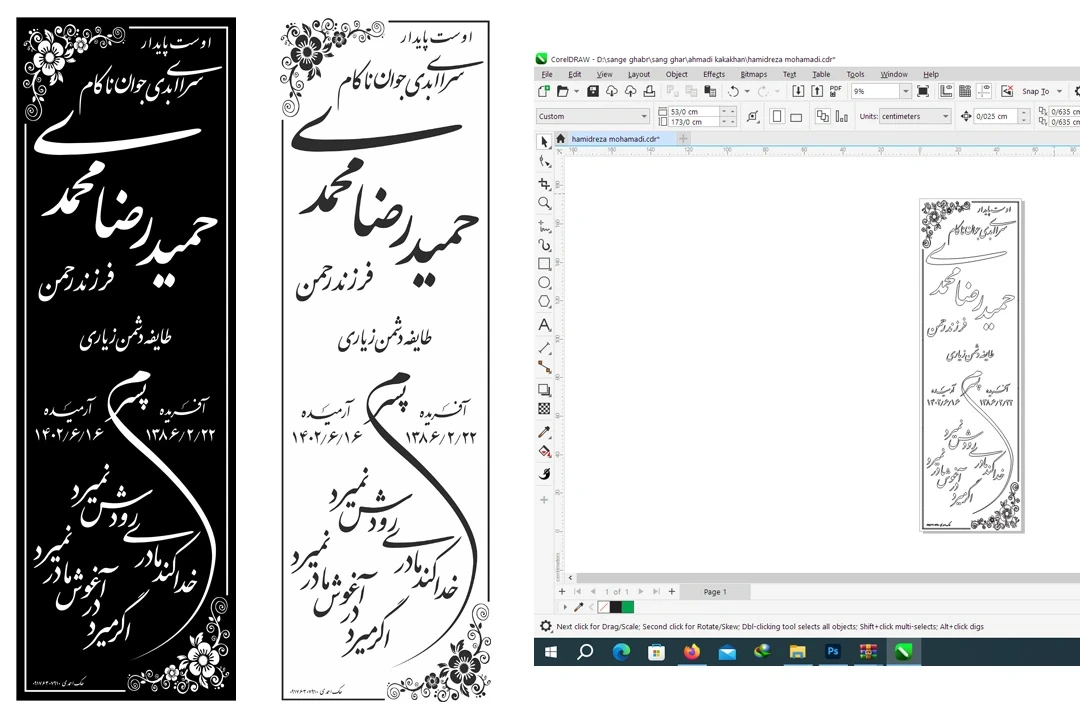Click the Save icon in toolbar
Screen dimensions: 1080x720
point(593,91)
